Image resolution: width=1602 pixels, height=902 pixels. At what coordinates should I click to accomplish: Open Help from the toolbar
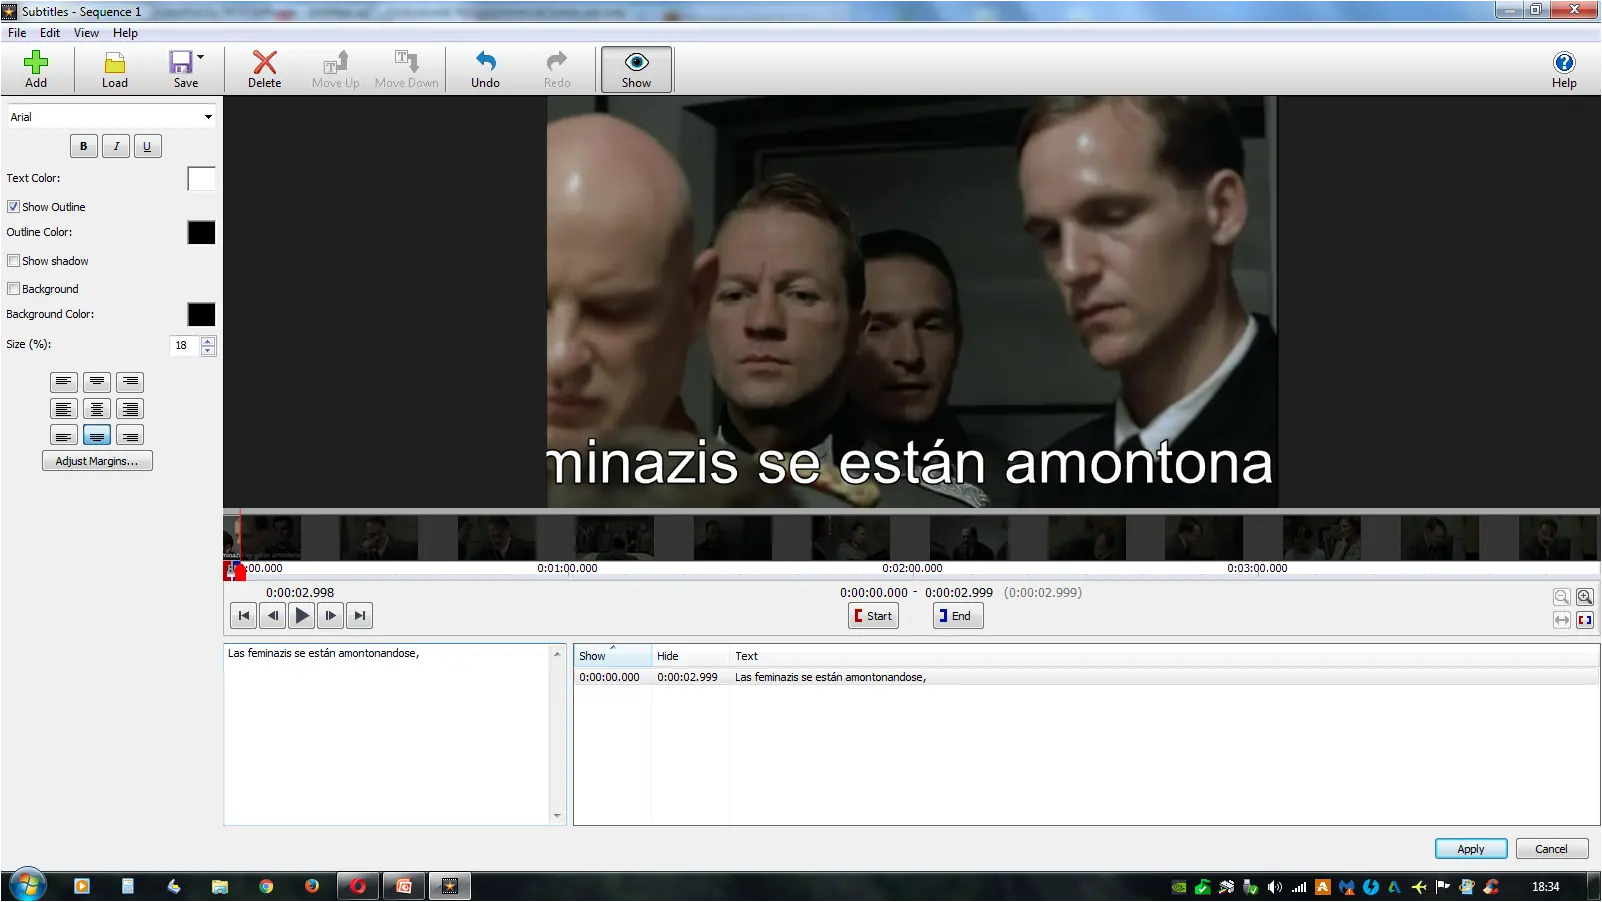[1564, 69]
